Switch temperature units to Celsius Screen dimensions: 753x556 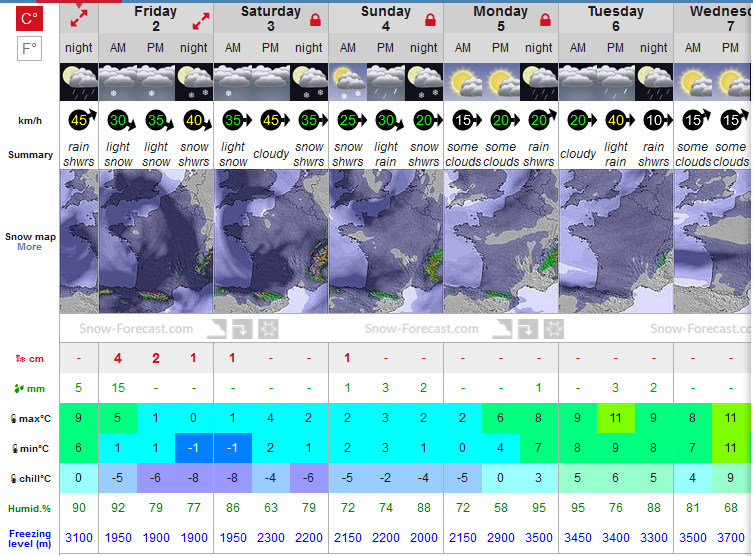click(29, 19)
